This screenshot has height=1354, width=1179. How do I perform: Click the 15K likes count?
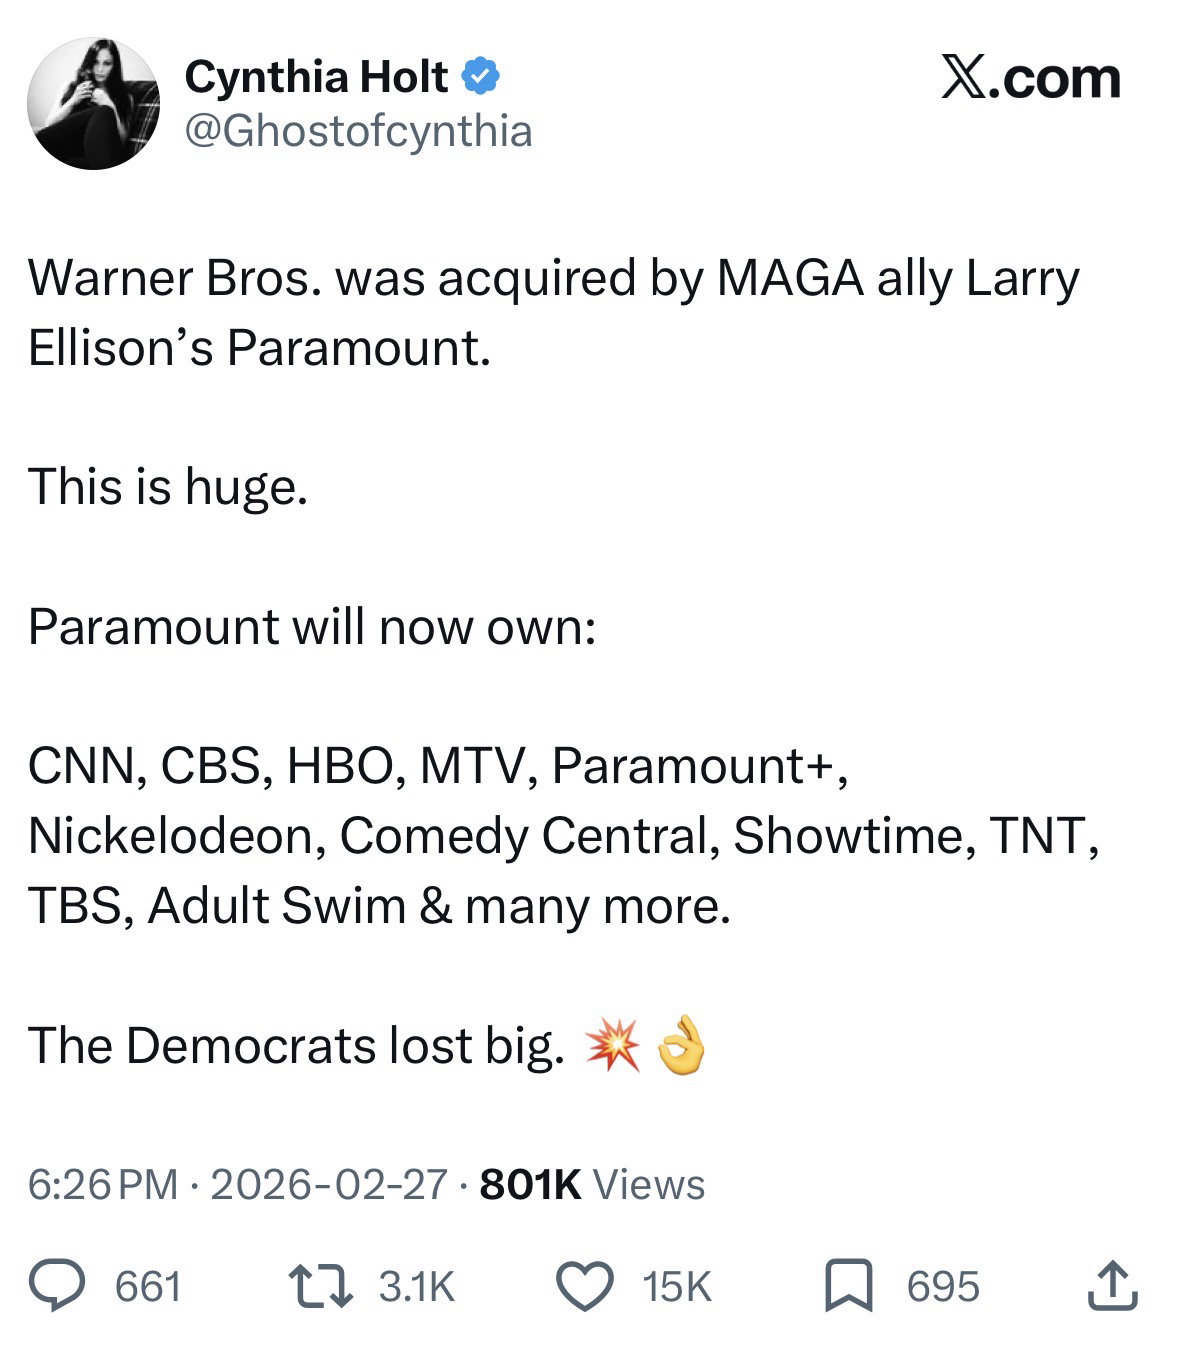click(677, 1286)
